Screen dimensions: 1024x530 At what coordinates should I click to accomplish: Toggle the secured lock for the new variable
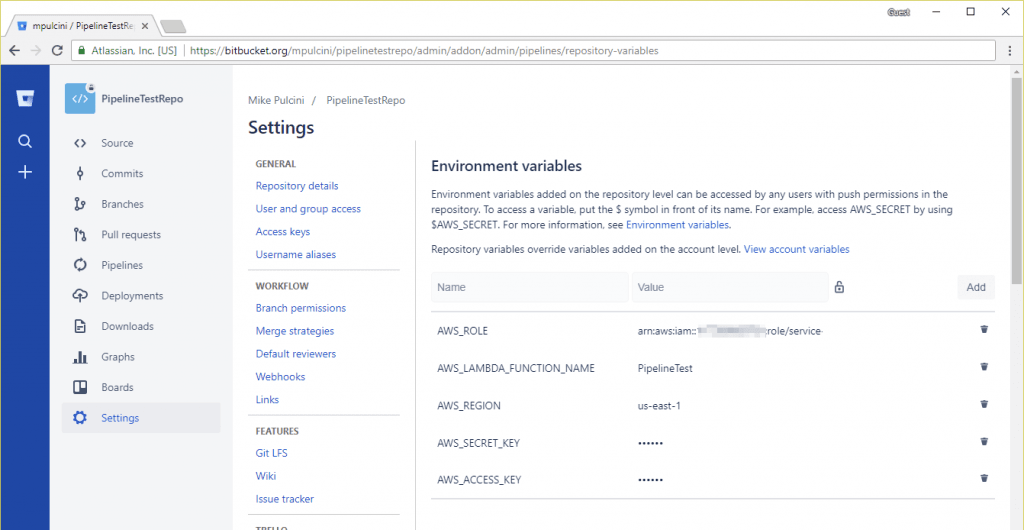pos(839,287)
